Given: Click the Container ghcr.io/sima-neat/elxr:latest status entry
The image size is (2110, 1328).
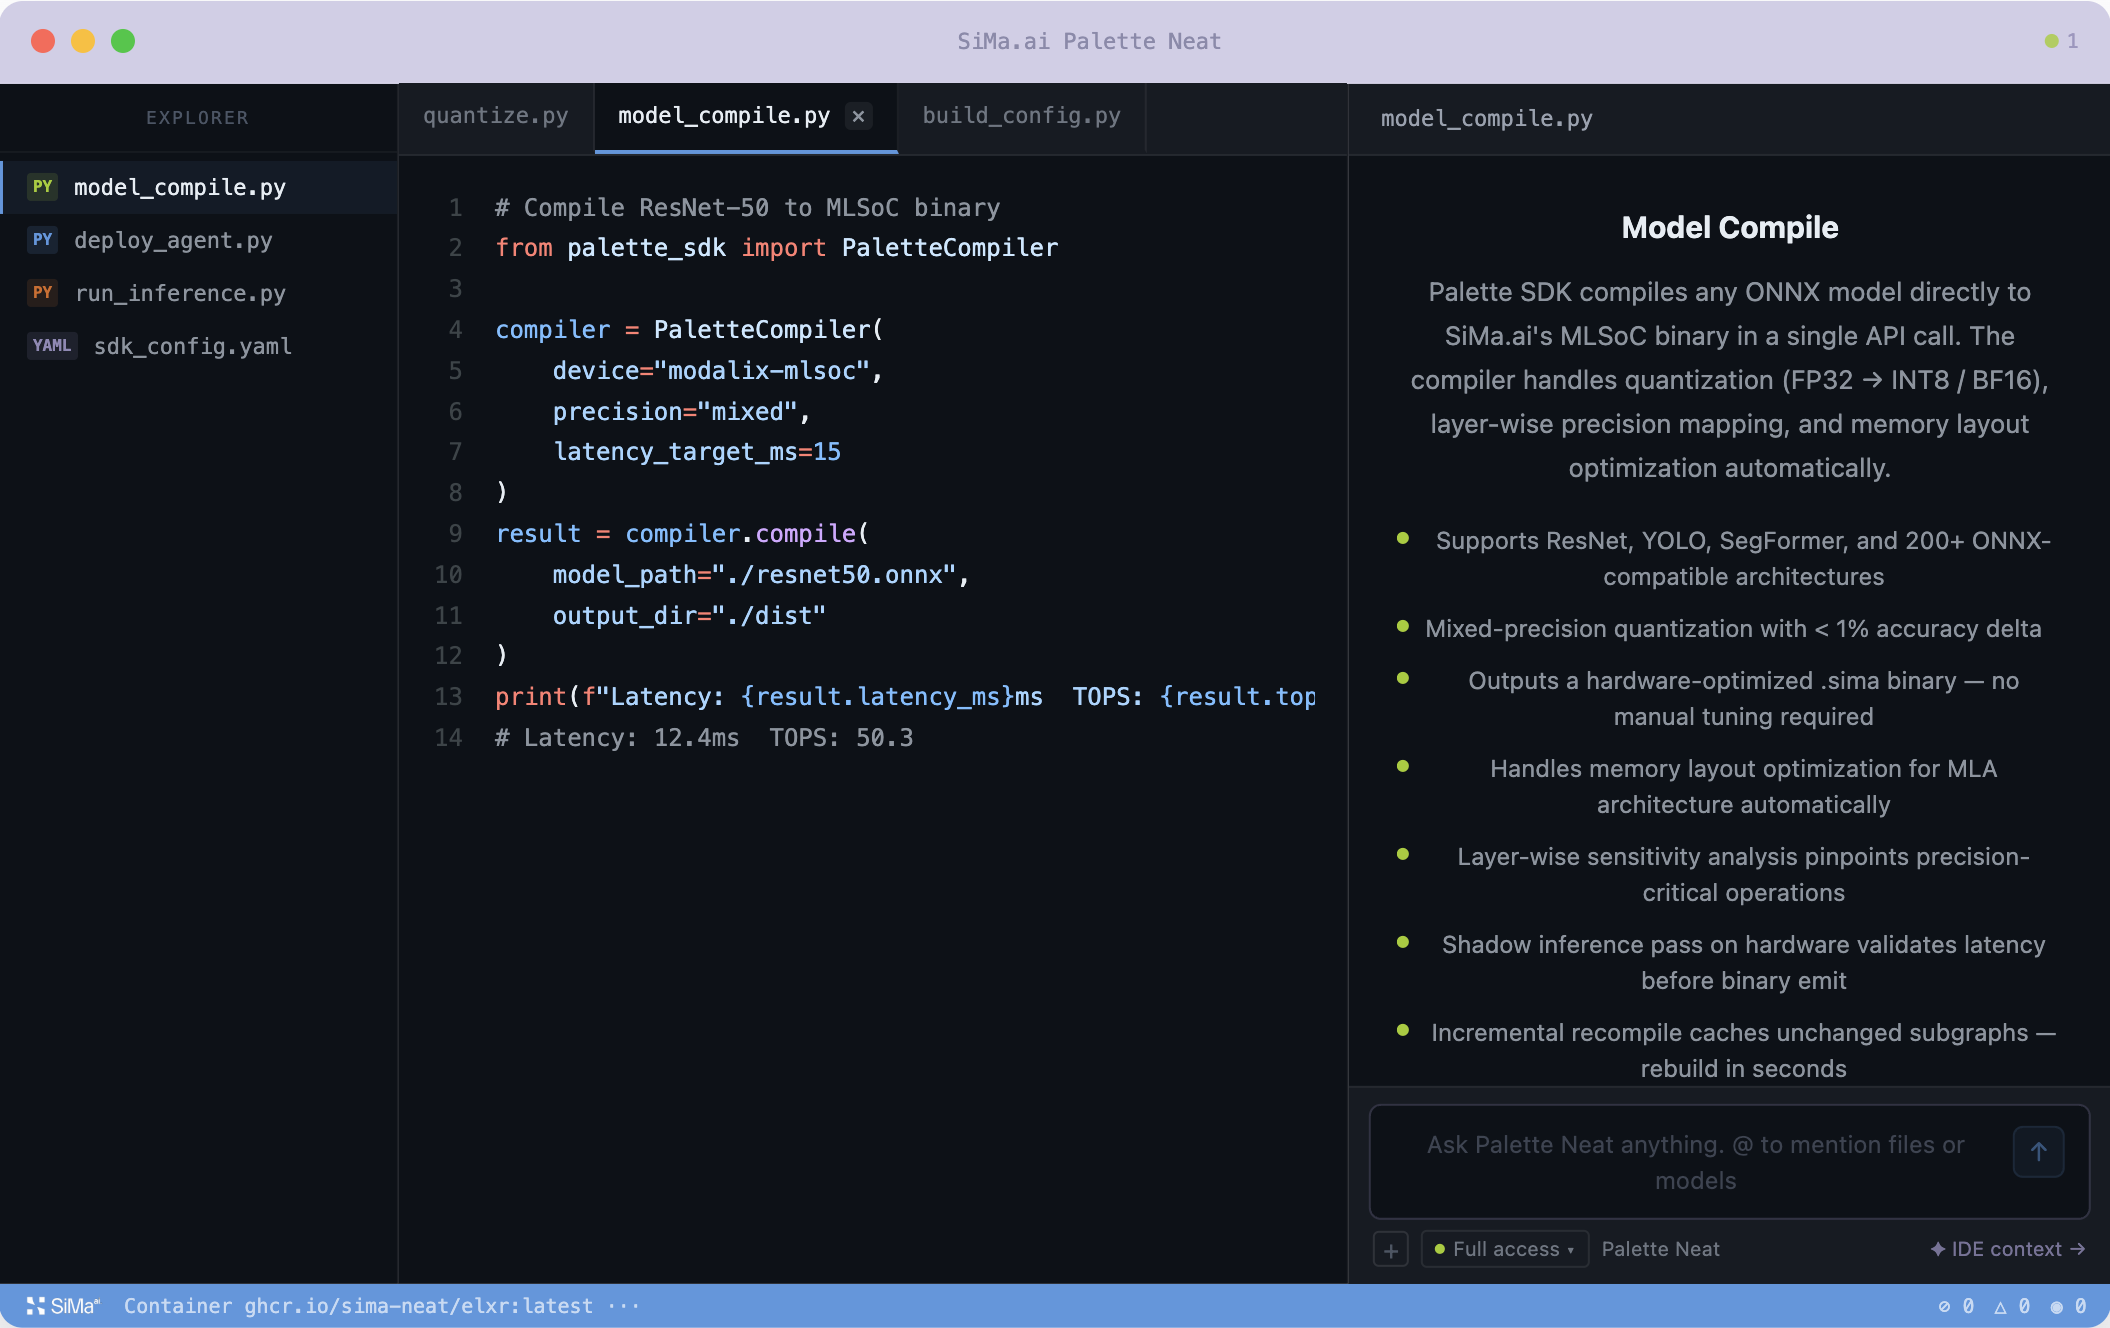Looking at the screenshot, I should [x=358, y=1306].
